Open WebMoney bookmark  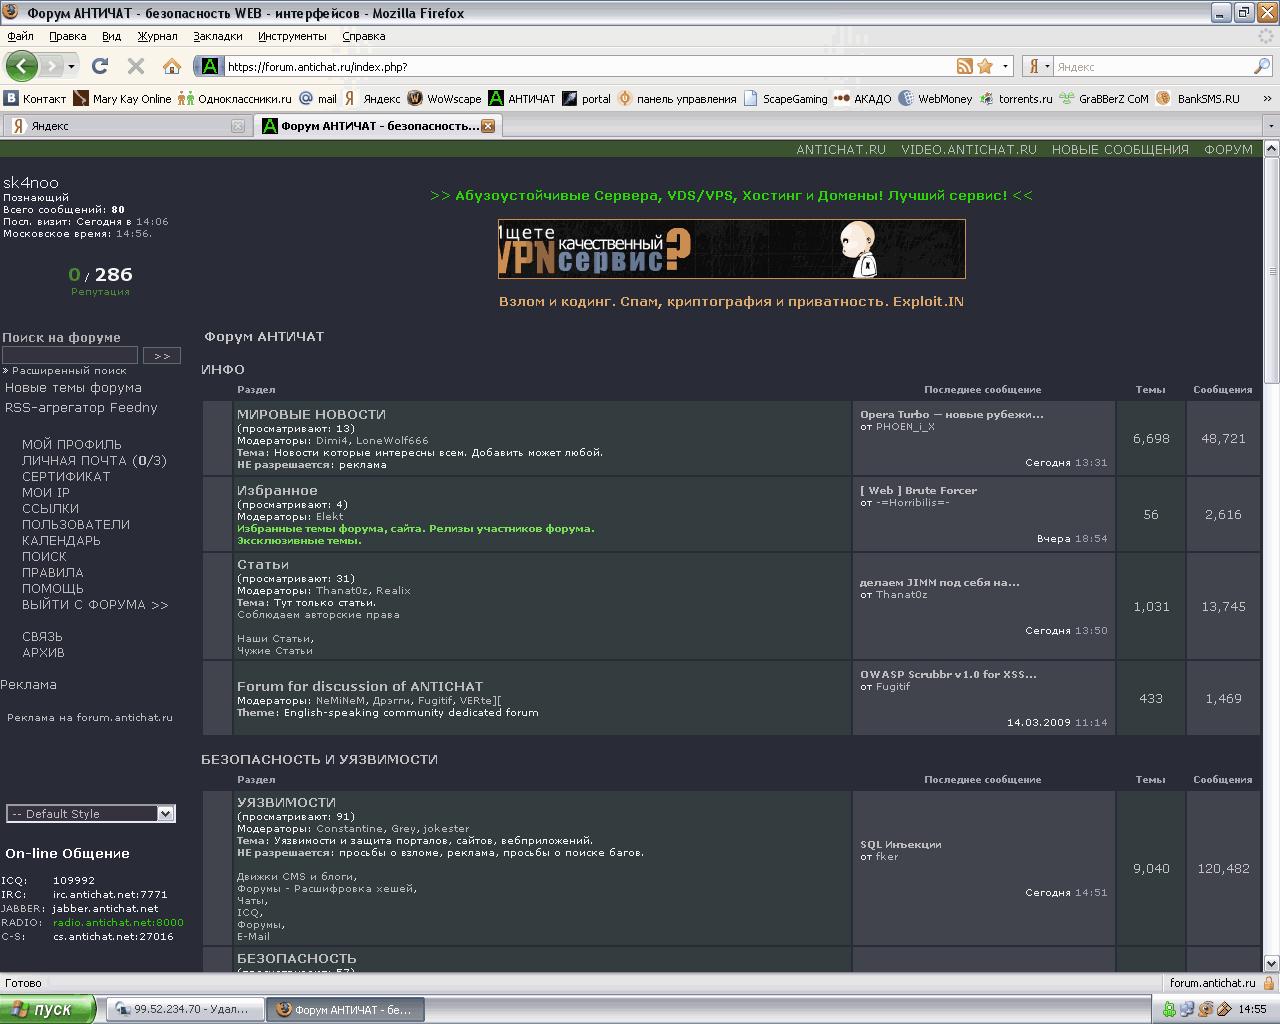coord(936,99)
